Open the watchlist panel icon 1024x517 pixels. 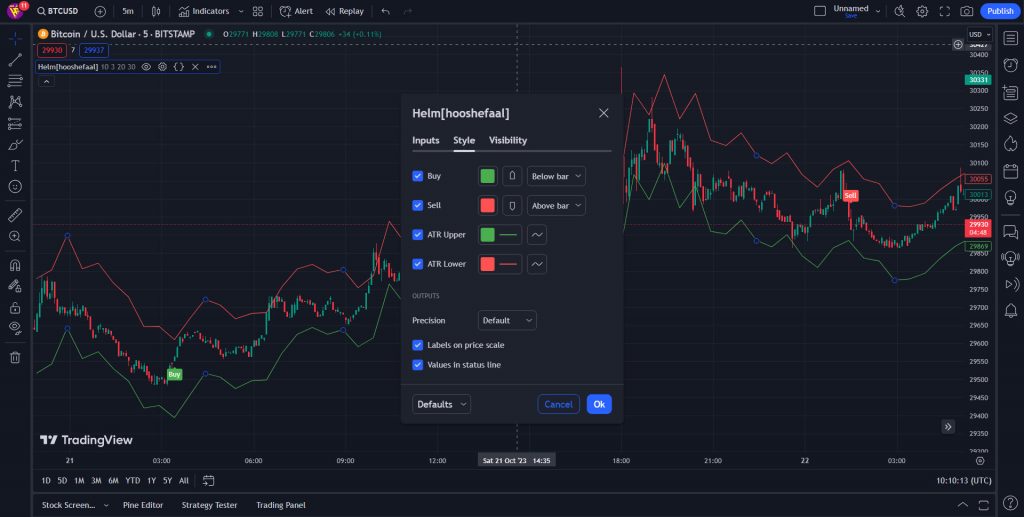(1010, 39)
